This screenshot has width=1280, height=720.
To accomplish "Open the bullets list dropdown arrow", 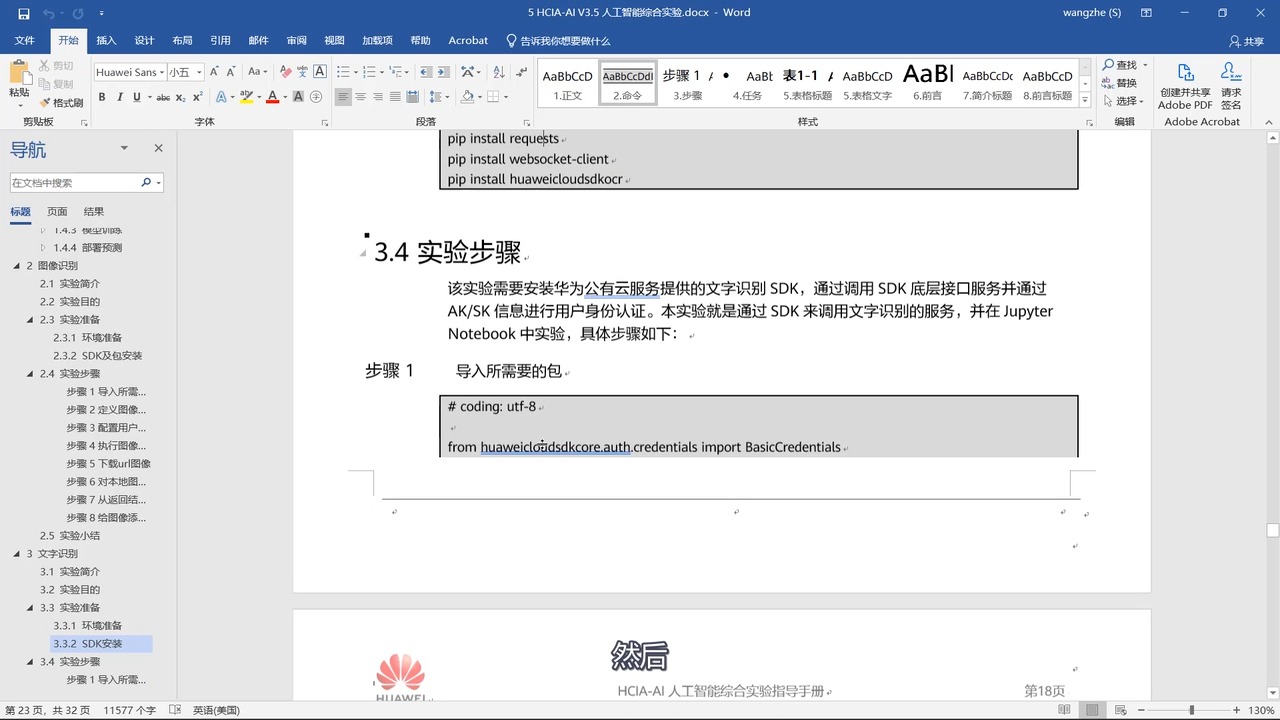I will [356, 72].
